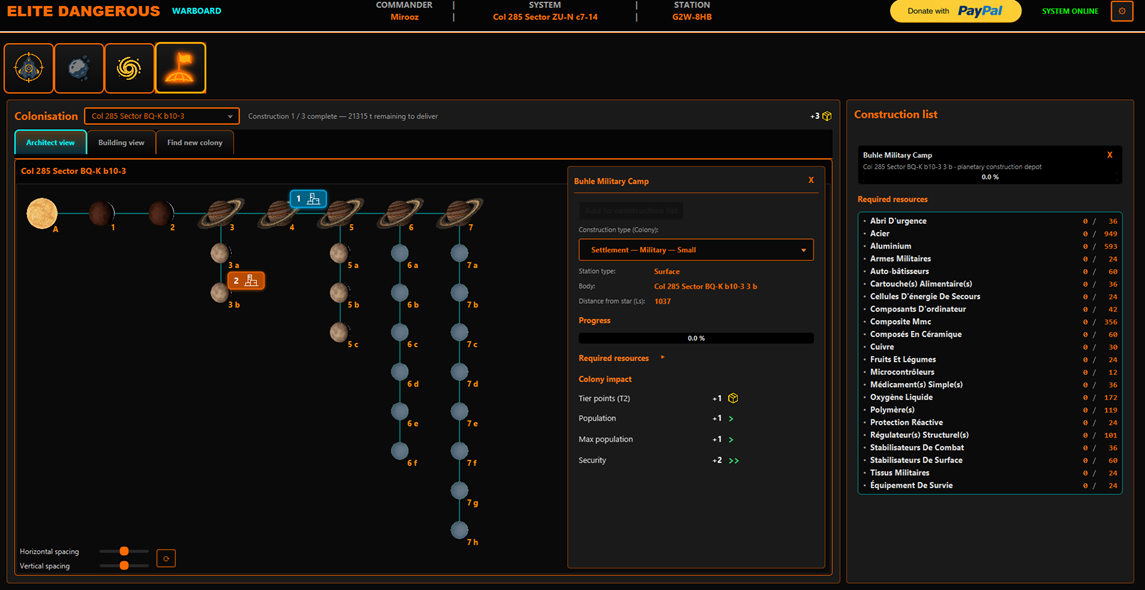Click Régulateur(s) Structurel(s) resource row

pos(989,435)
